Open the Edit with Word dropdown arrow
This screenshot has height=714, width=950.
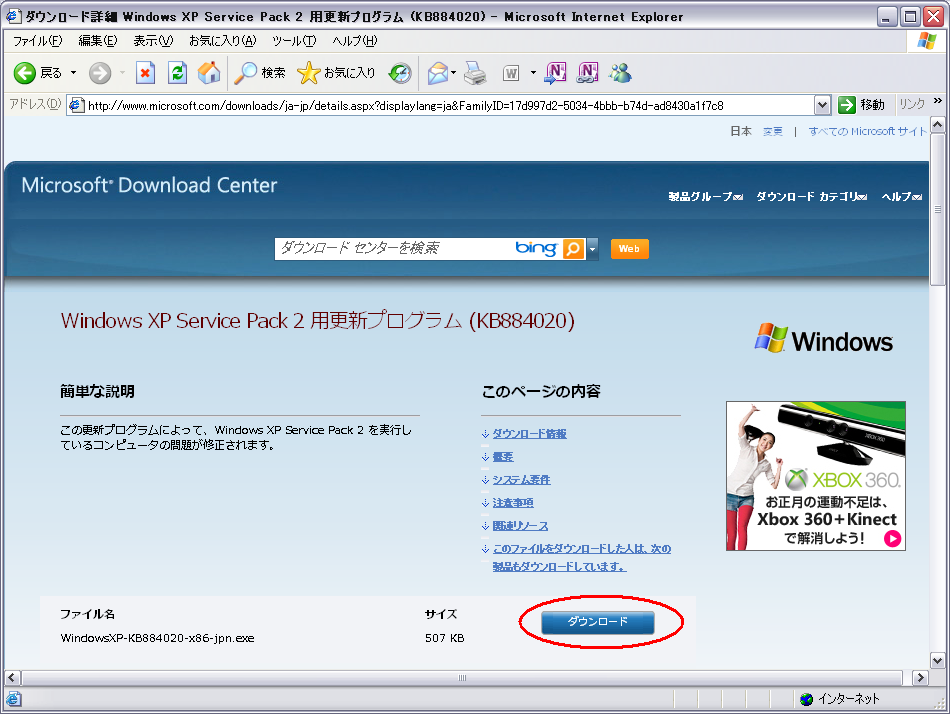point(533,73)
